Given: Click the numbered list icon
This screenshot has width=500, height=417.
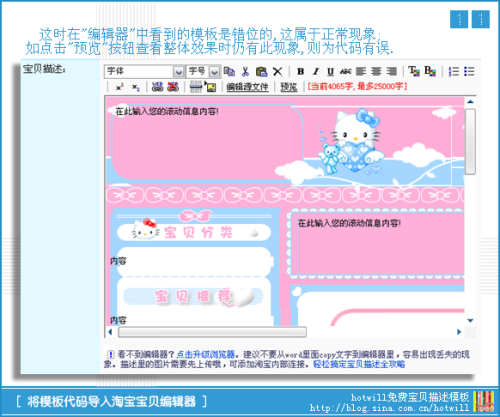Looking at the screenshot, I should pos(454,71).
